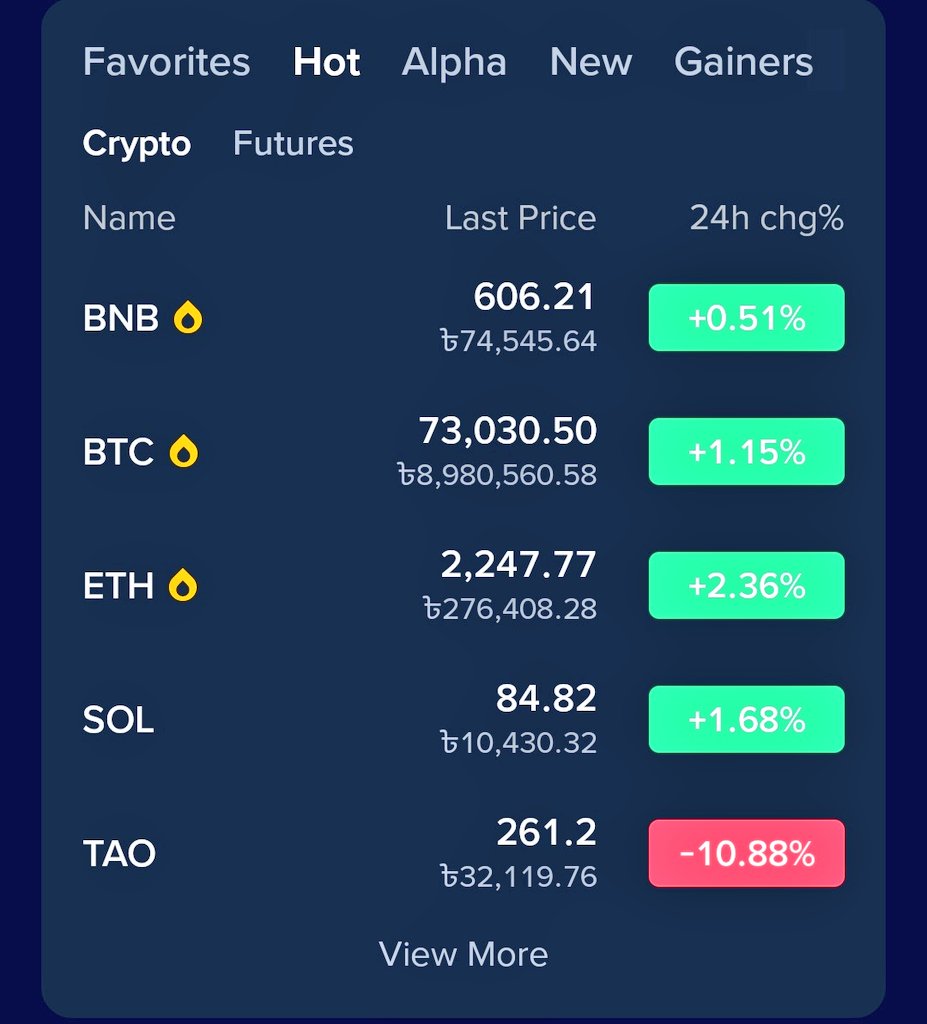Open the Alpha tab
This screenshot has width=927, height=1024.
(454, 62)
